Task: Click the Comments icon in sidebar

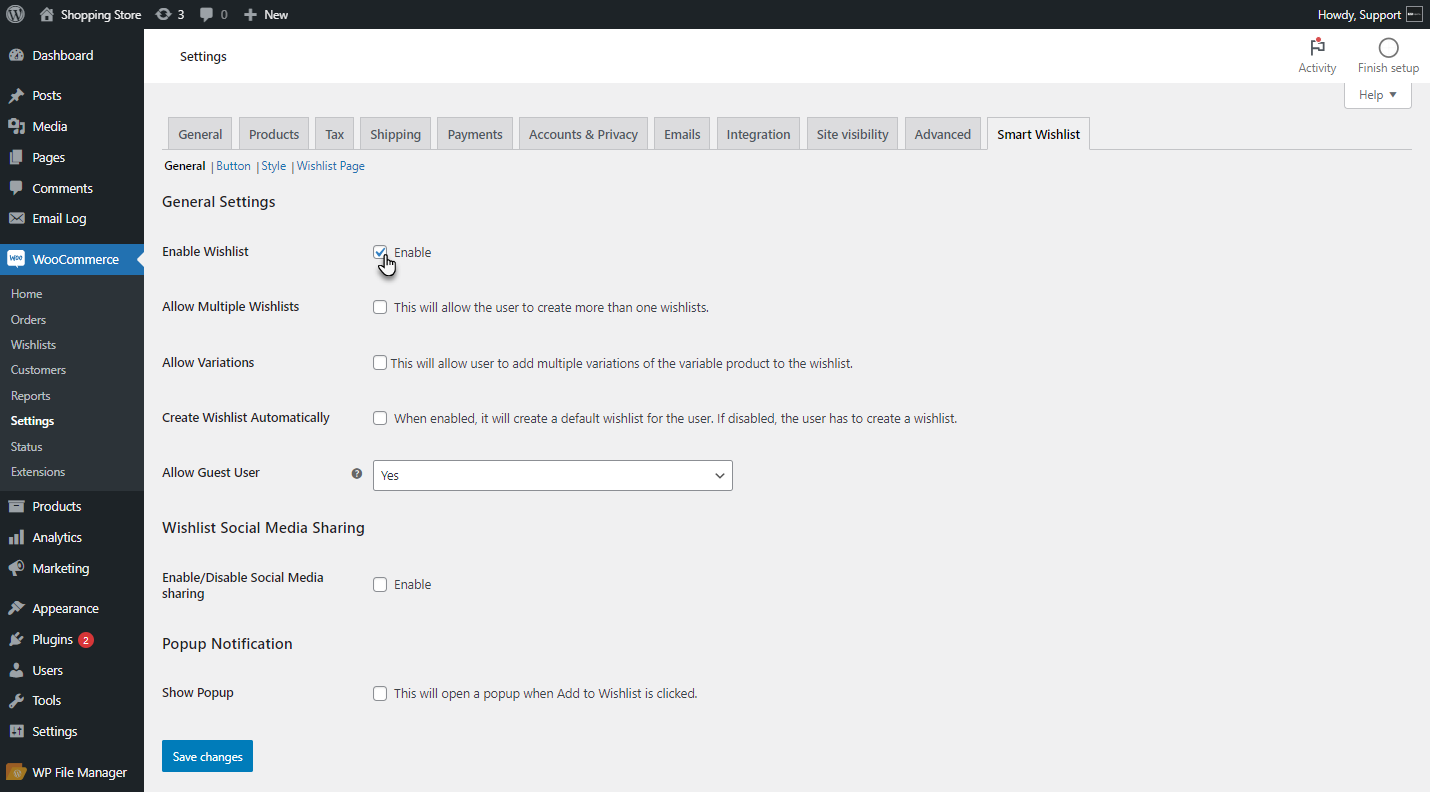Action: coord(16,188)
